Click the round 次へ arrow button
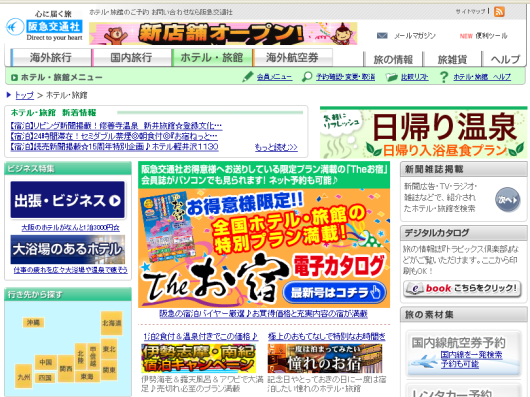The width and height of the screenshot is (530, 397). tap(507, 200)
